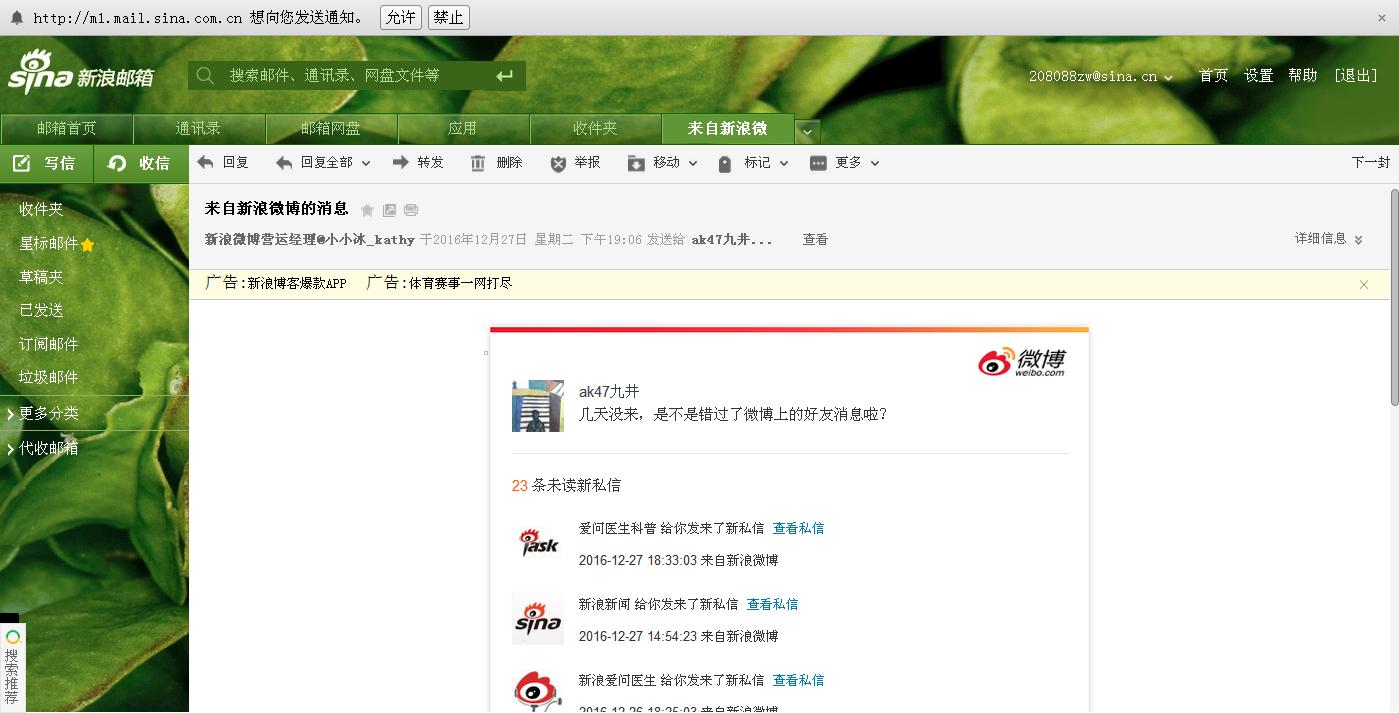The height and width of the screenshot is (713, 1399).
Task: Click the notification bell icon
Action: click(x=16, y=18)
